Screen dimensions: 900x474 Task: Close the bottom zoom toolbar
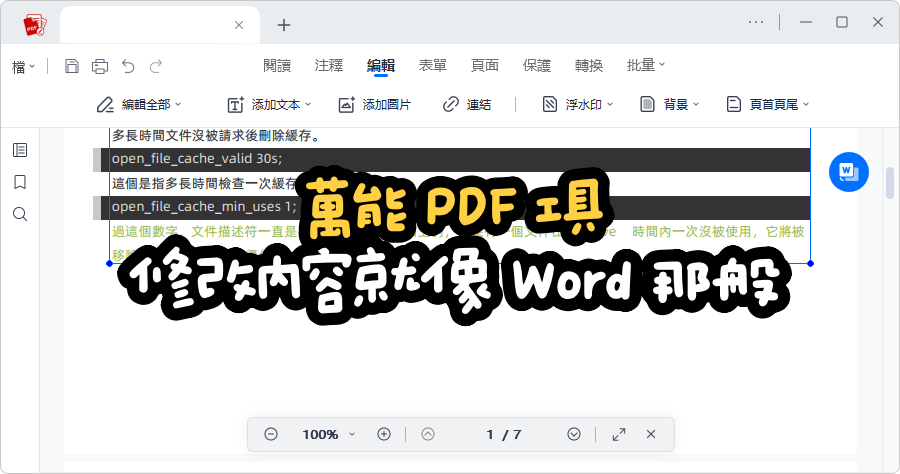click(651, 434)
